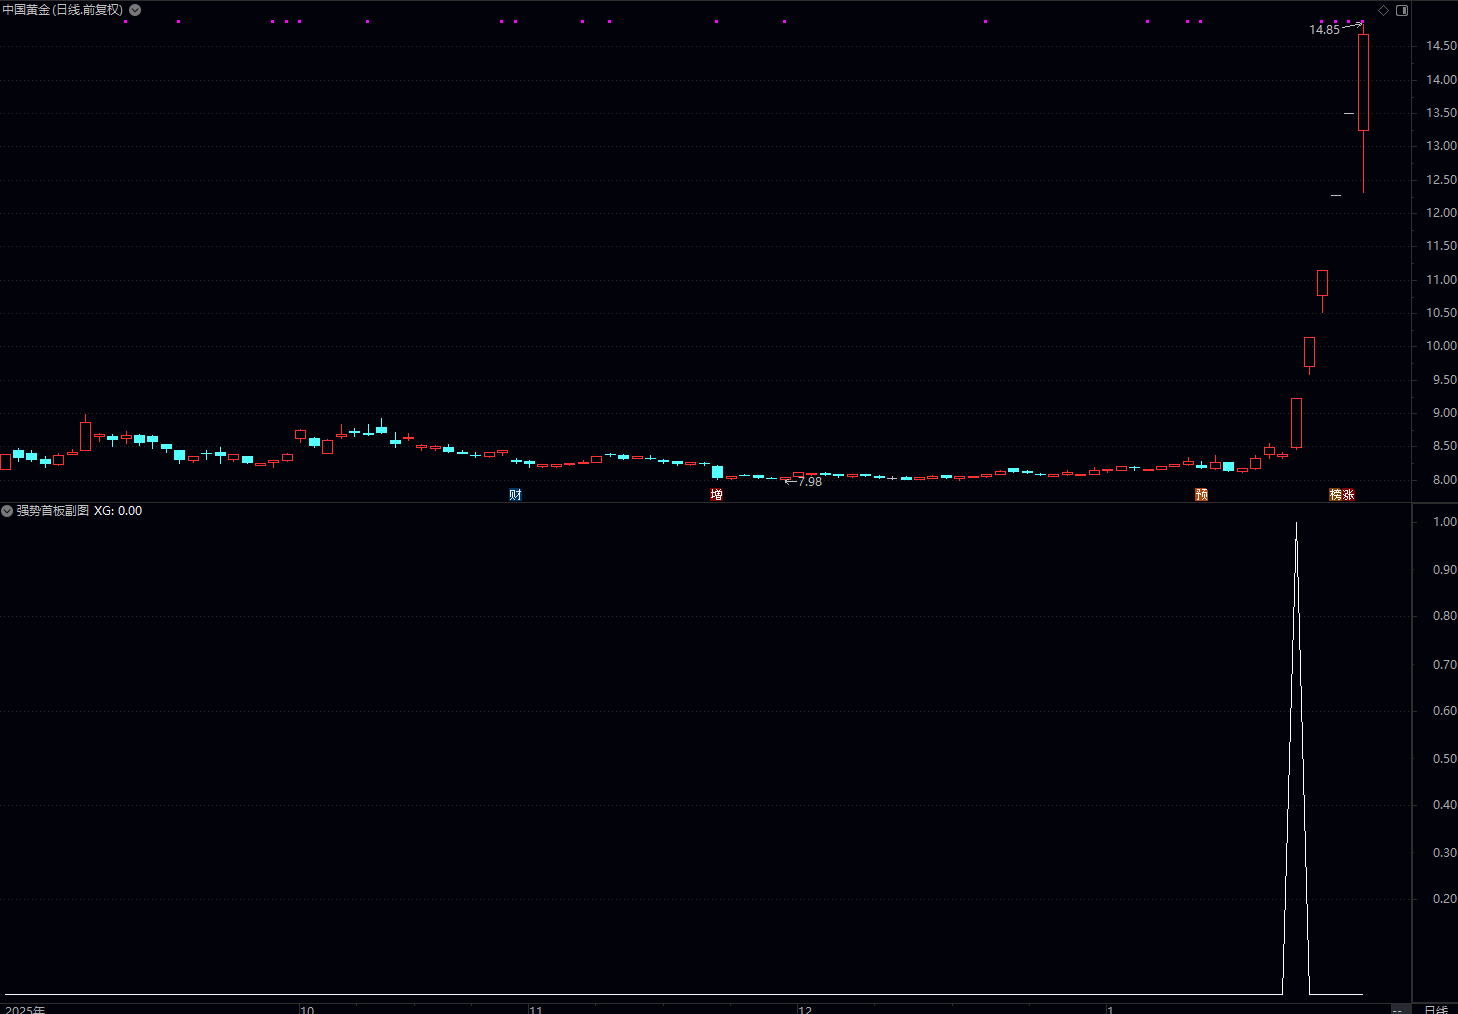
Task: Click the 12.00 price axis label
Action: (x=1441, y=213)
